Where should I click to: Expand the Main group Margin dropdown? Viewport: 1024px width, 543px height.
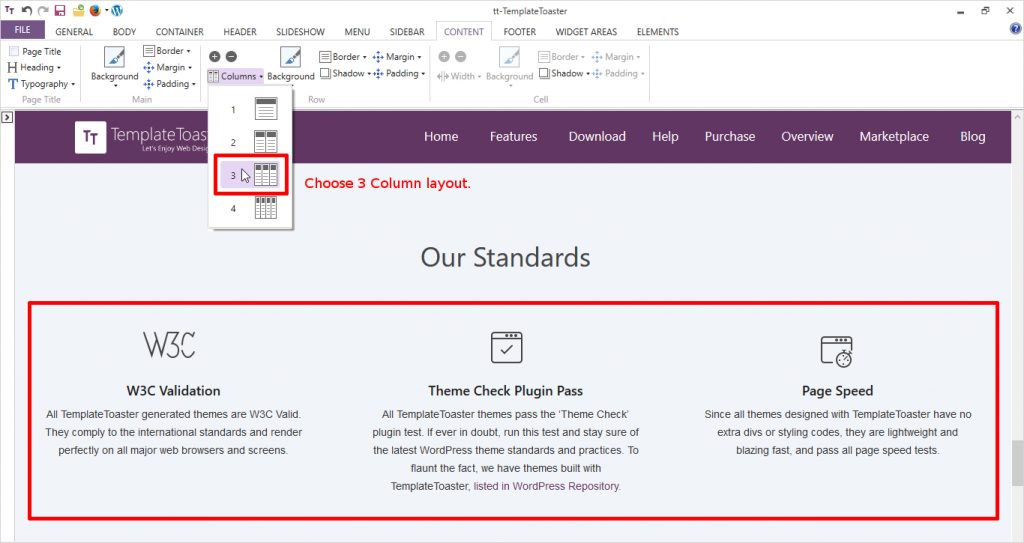pos(168,67)
